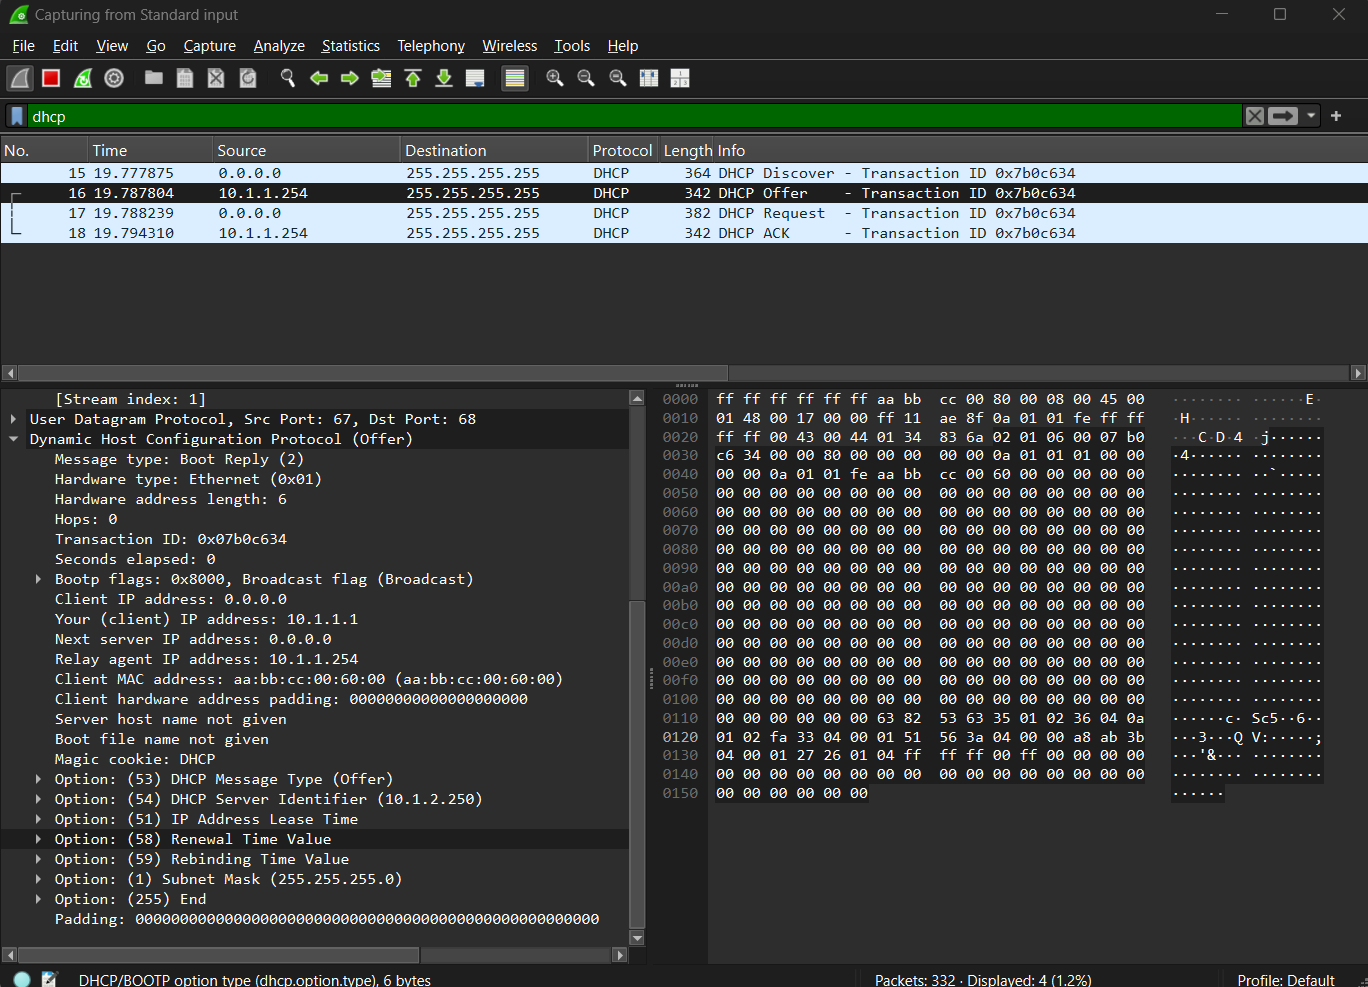Open the Analyze menu
The image size is (1368, 987).
pyautogui.click(x=279, y=46)
